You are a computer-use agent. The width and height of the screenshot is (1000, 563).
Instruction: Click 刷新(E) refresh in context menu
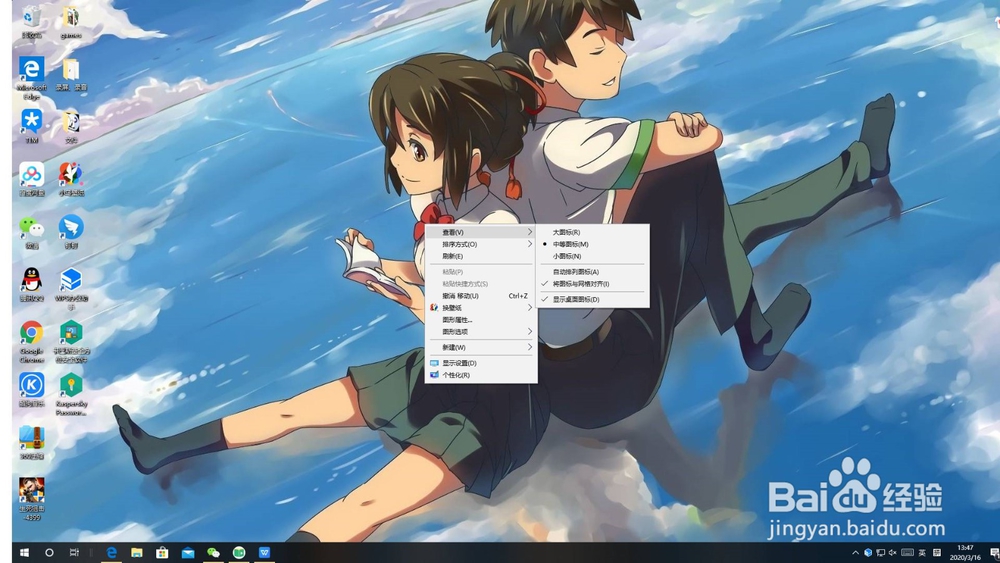pos(481,256)
